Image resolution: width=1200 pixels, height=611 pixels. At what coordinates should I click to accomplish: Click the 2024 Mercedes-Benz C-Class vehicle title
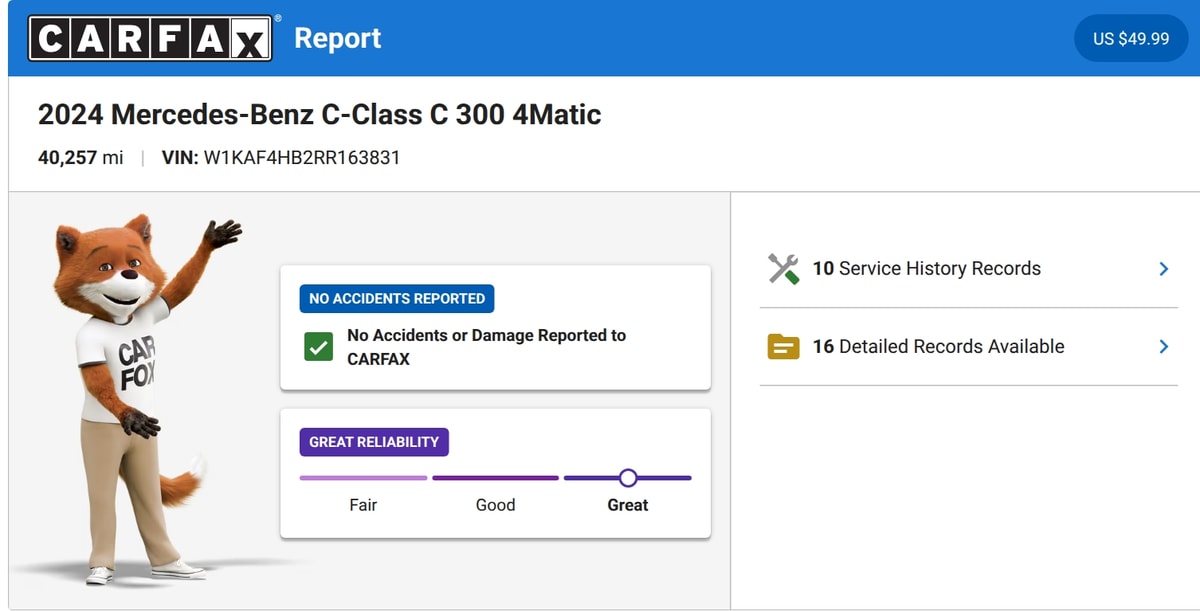[320, 114]
